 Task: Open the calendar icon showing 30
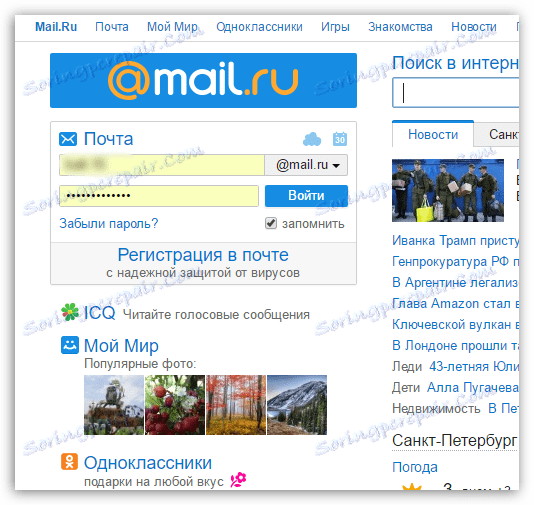tap(340, 139)
